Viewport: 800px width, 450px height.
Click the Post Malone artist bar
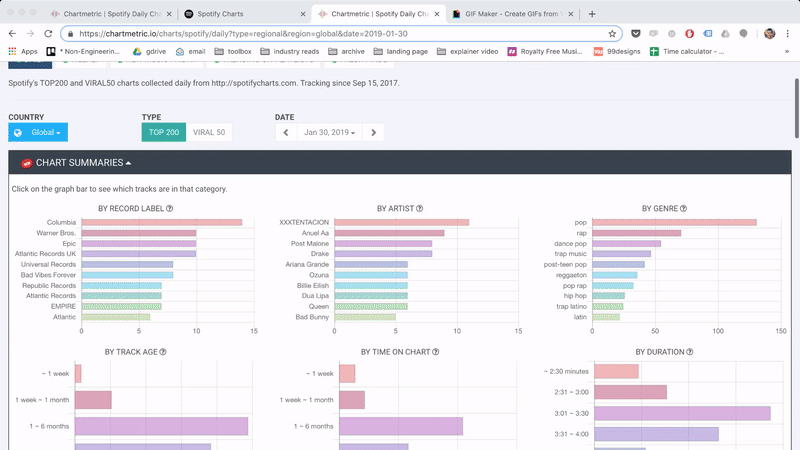click(x=383, y=244)
